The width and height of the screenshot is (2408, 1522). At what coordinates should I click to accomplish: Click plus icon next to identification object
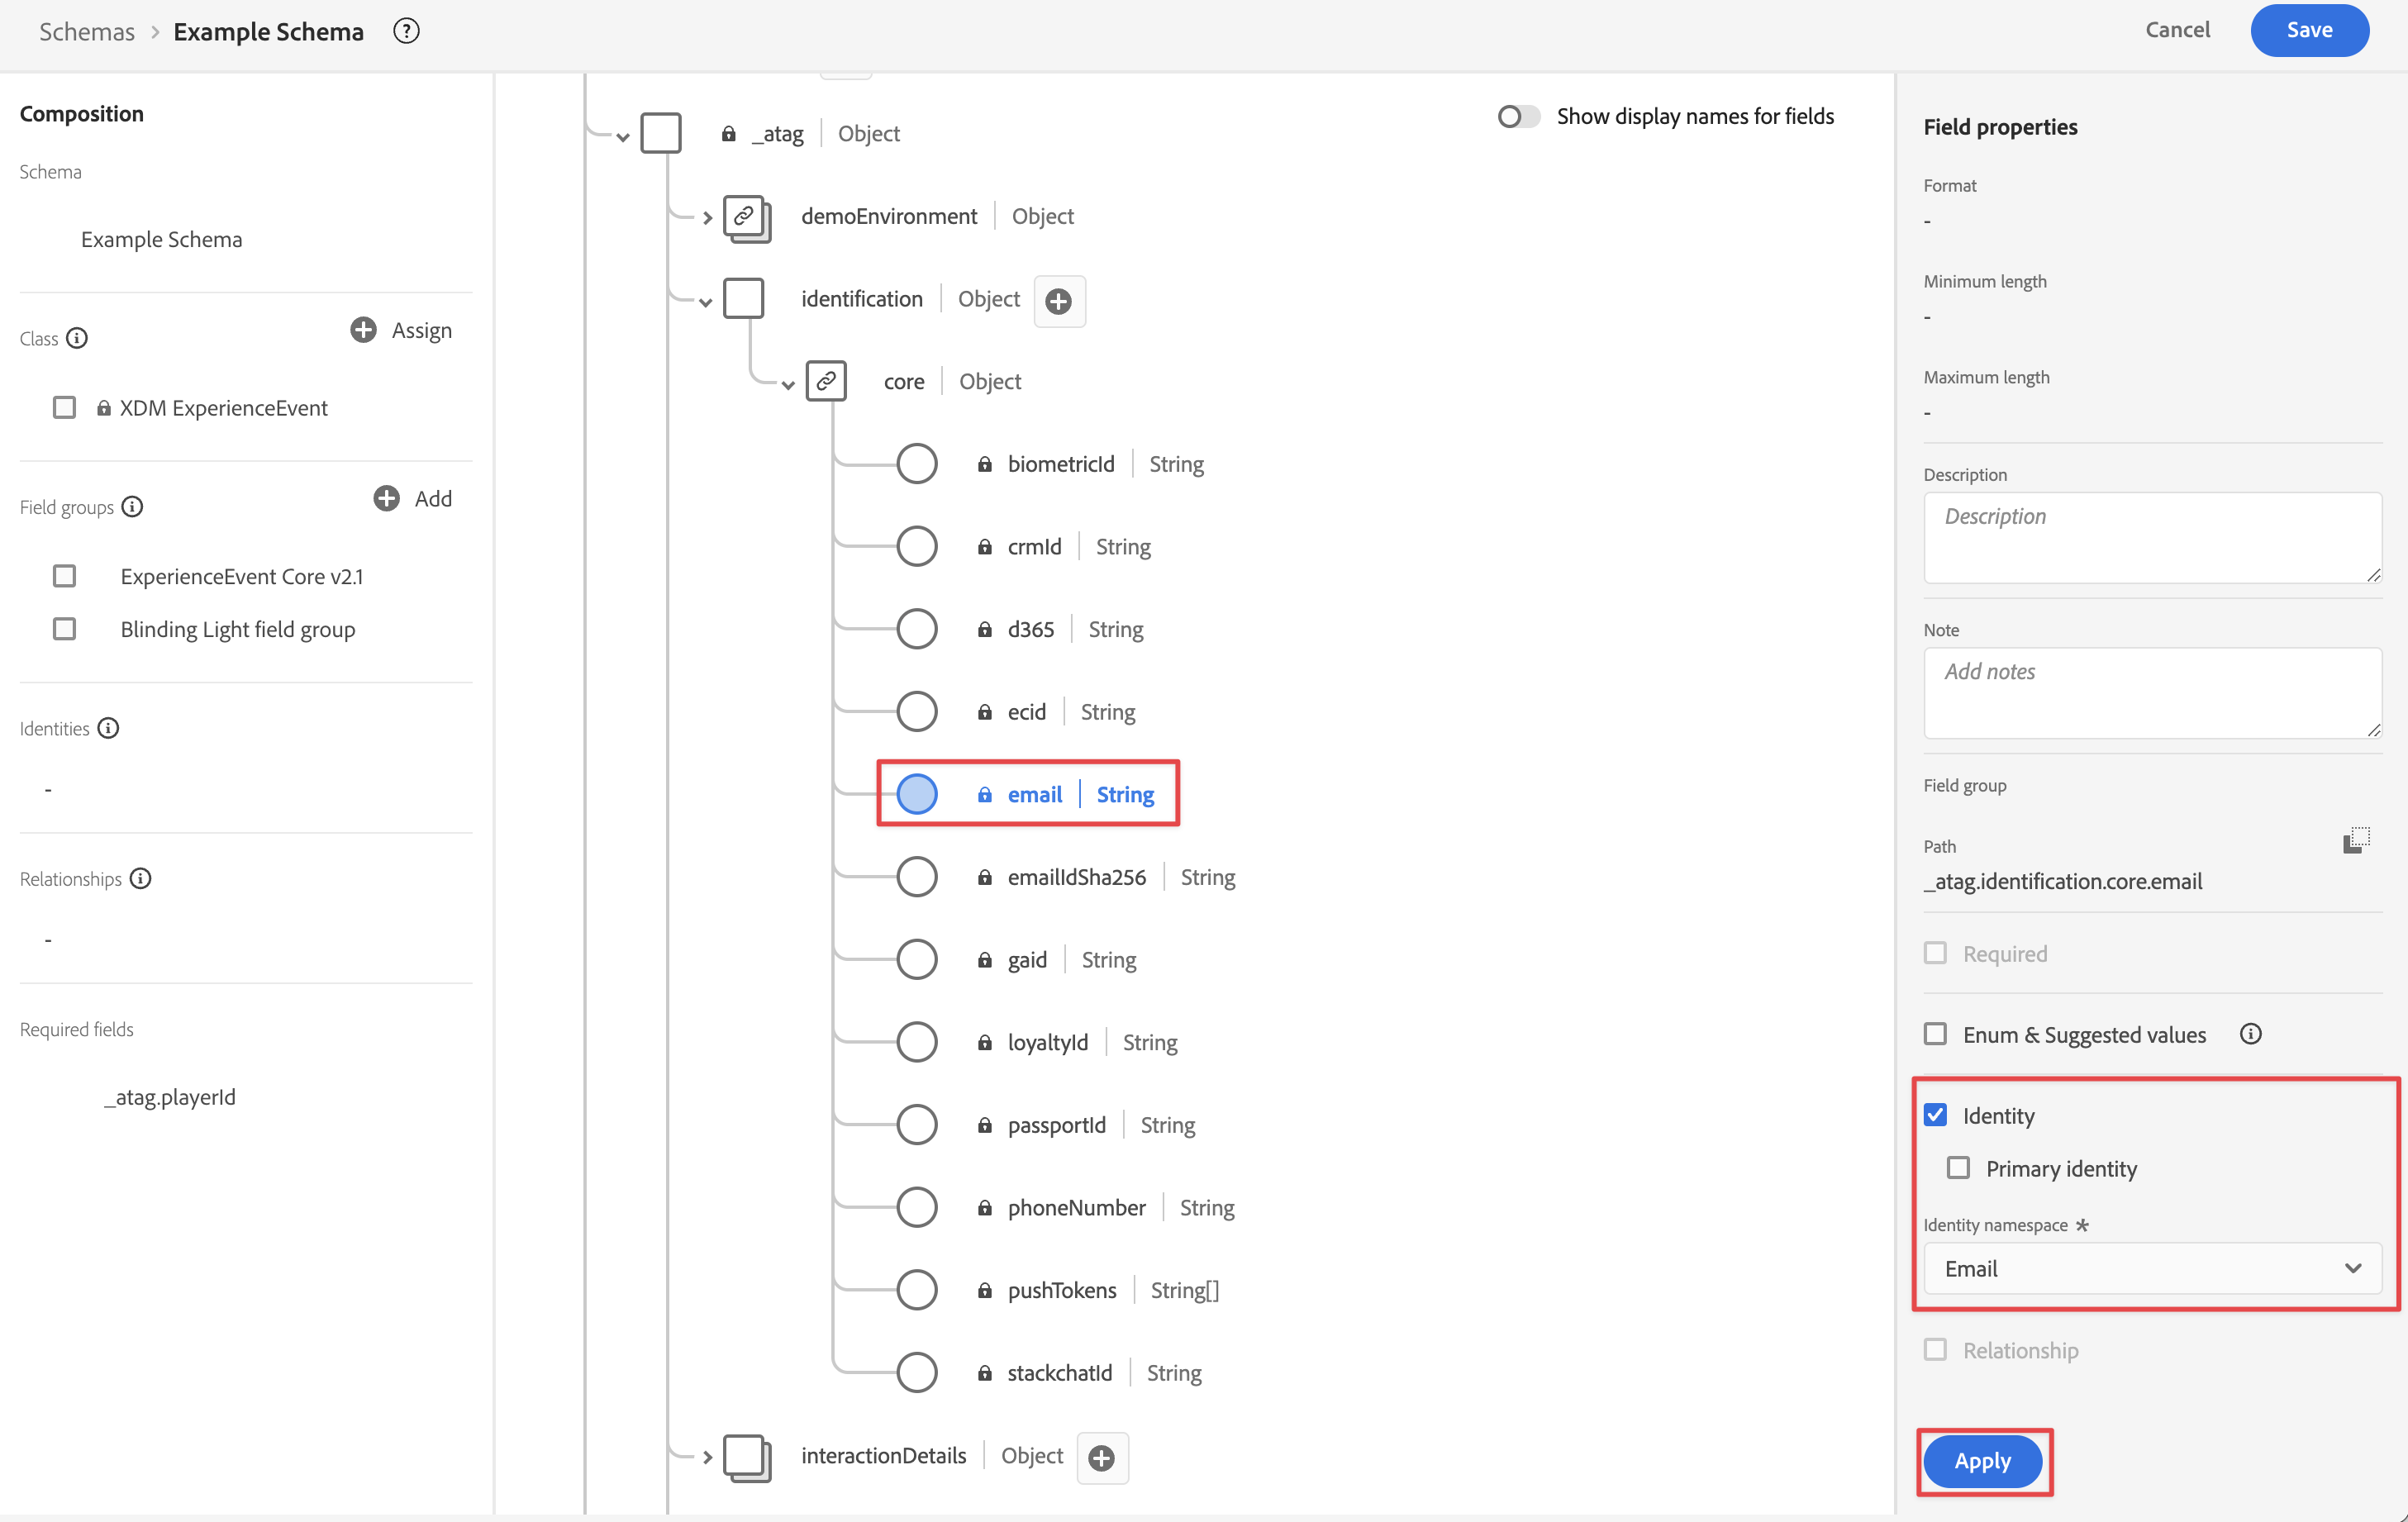coord(1058,301)
